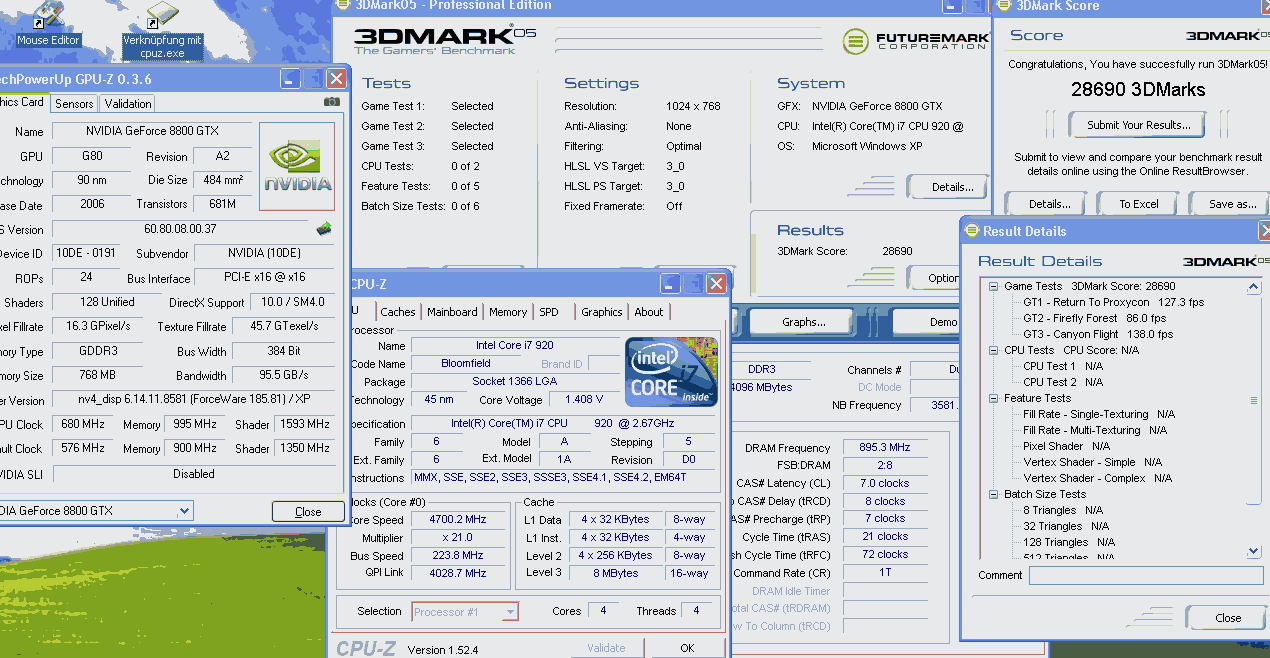Switch to the Validation tab in GPU-Z
Screen dimensions: 1270x658
pyautogui.click(x=128, y=103)
